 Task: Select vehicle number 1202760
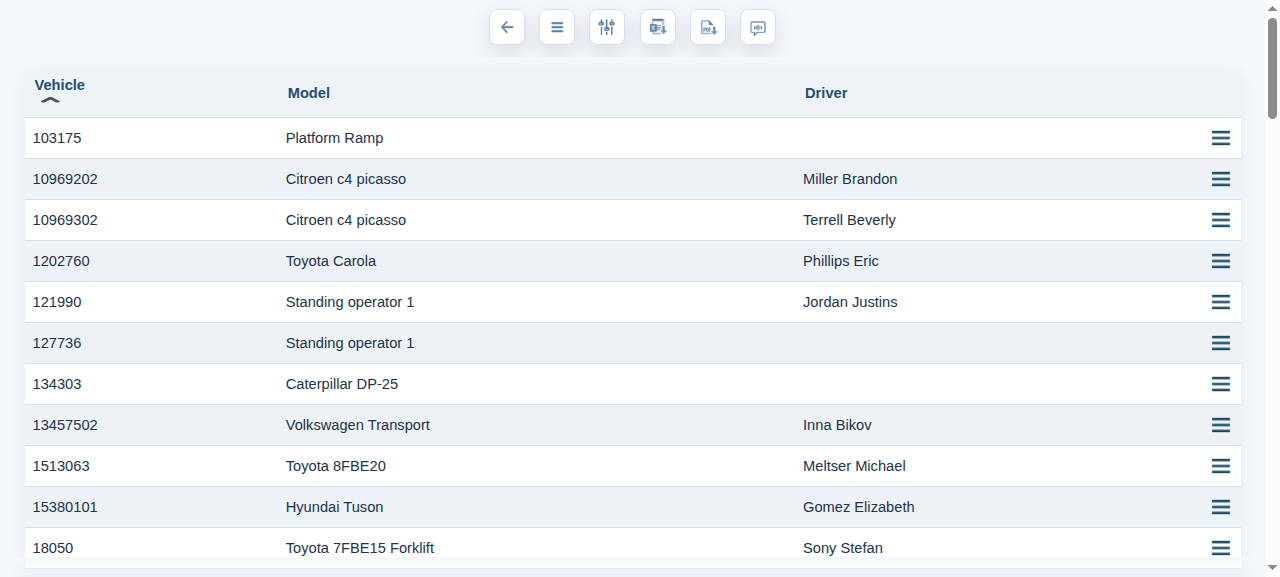pyautogui.click(x=61, y=261)
